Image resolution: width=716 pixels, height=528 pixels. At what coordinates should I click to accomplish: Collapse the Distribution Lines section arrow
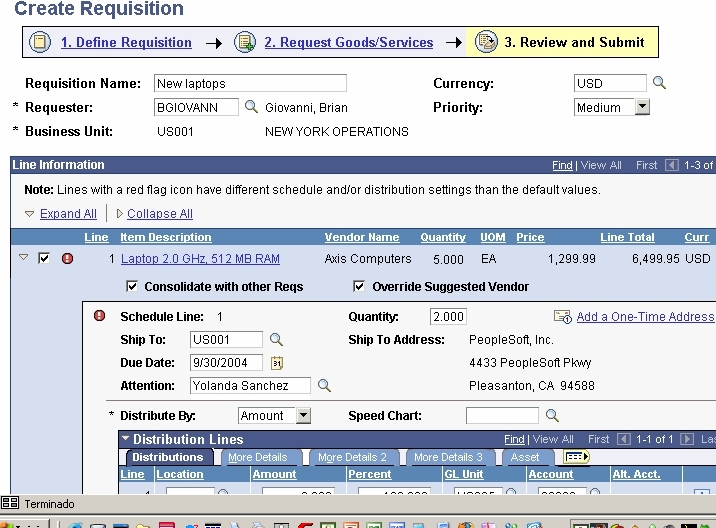[125, 438]
